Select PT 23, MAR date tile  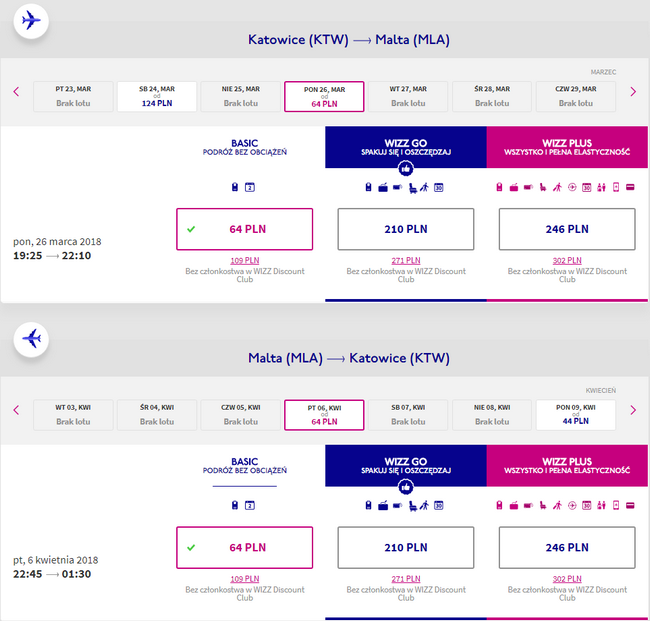(73, 97)
